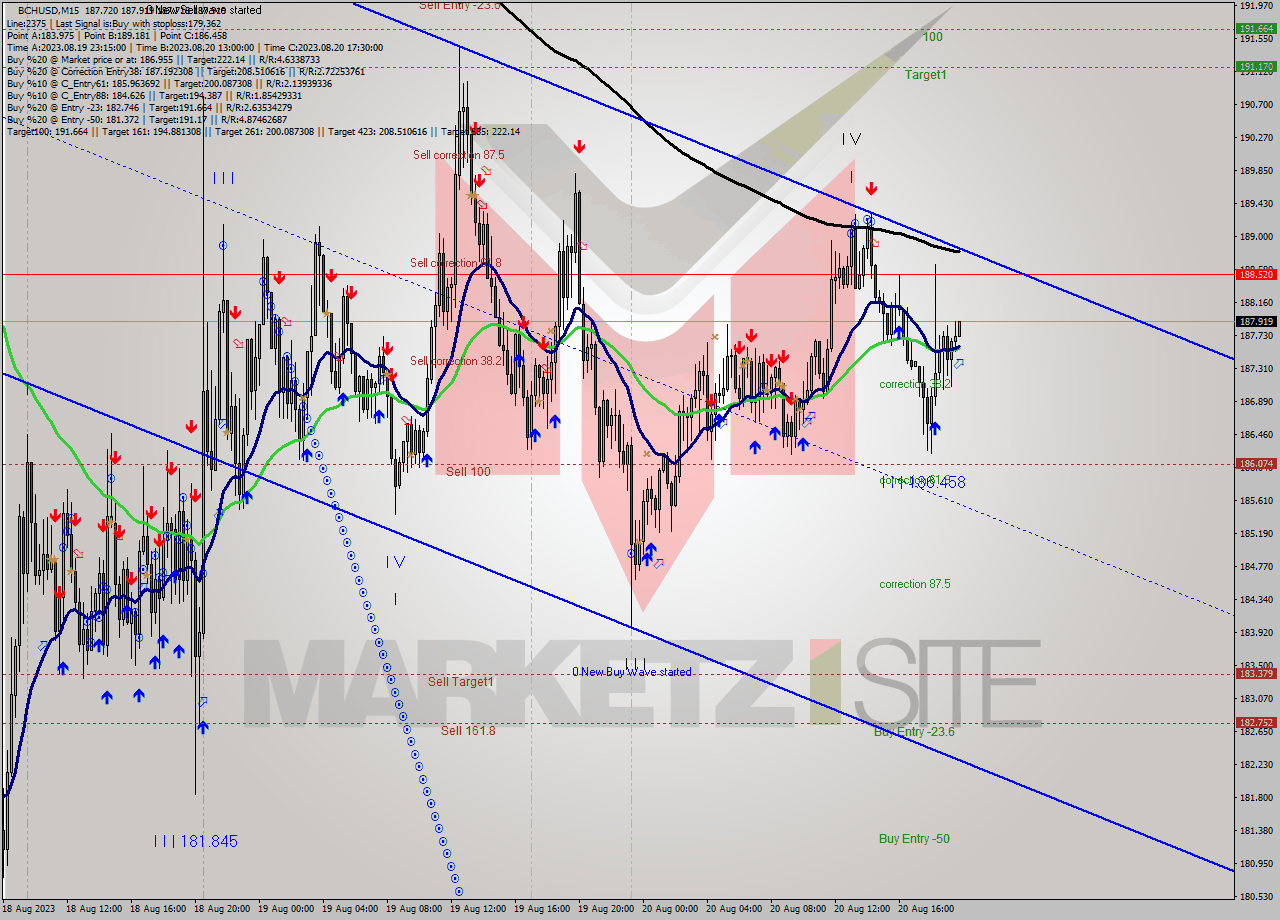Click the 191.970 price axis value
1280x920 pixels.
1255,6
